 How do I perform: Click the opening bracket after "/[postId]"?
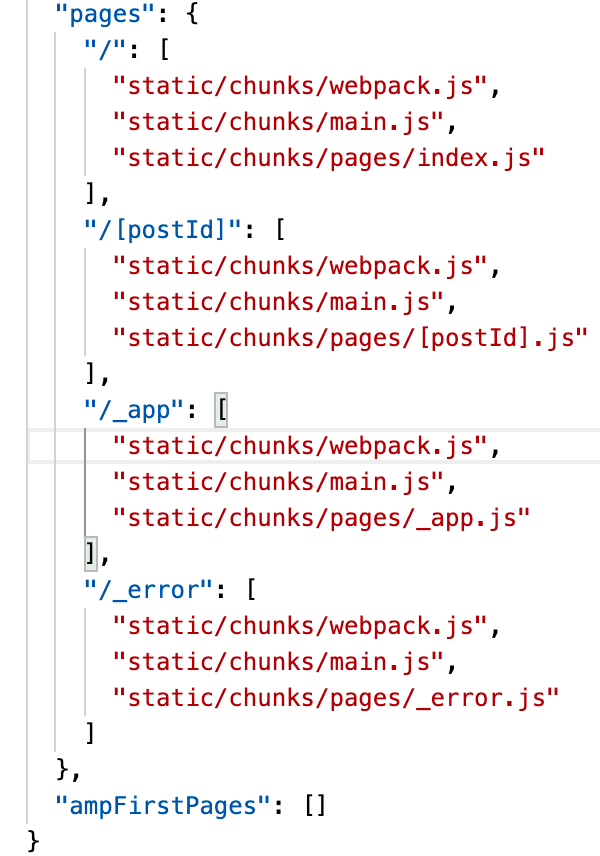coord(281,230)
